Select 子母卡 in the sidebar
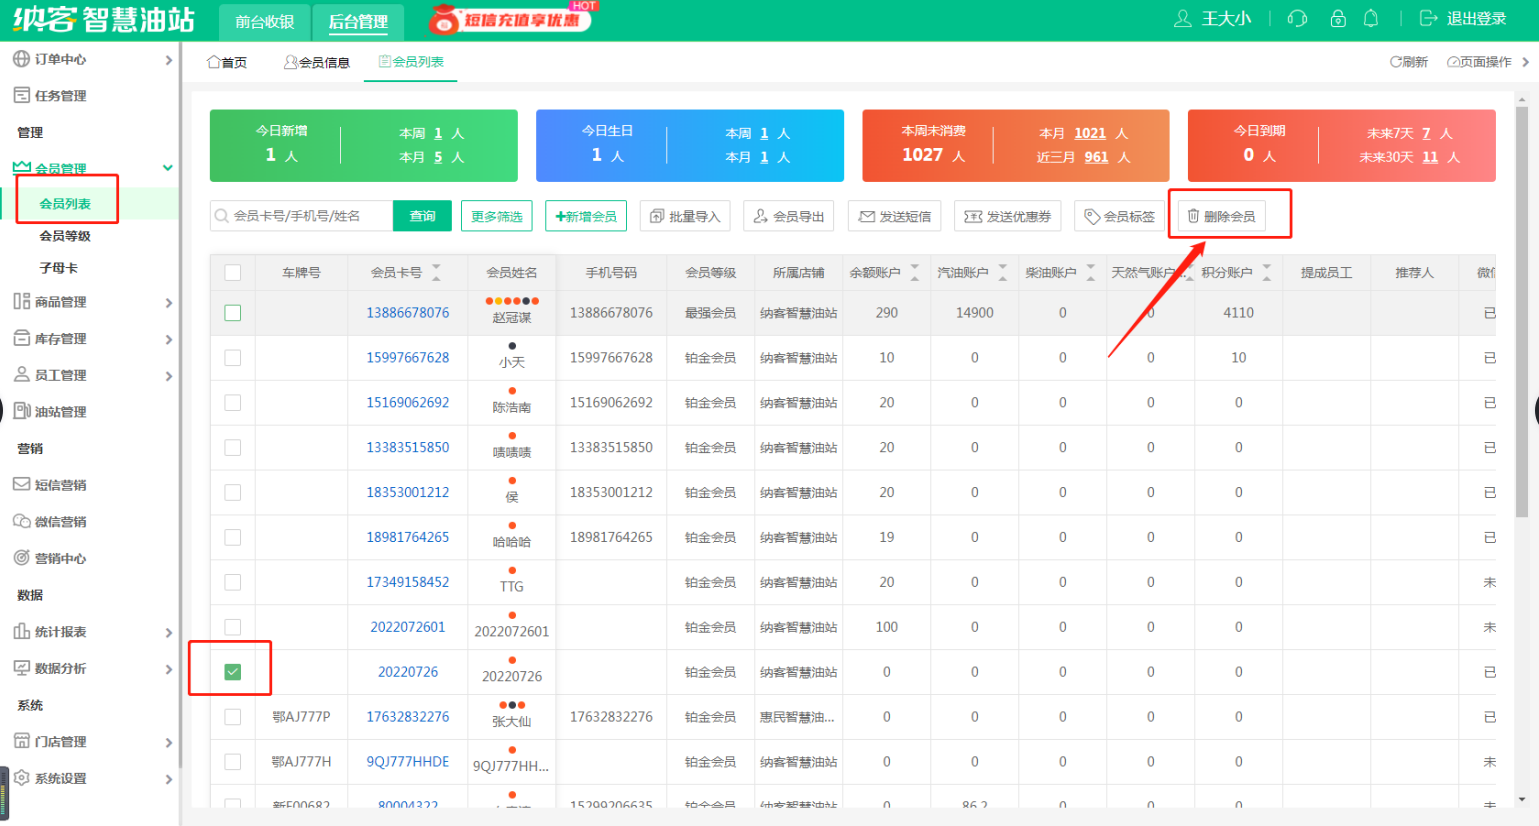1539x826 pixels. point(58,268)
